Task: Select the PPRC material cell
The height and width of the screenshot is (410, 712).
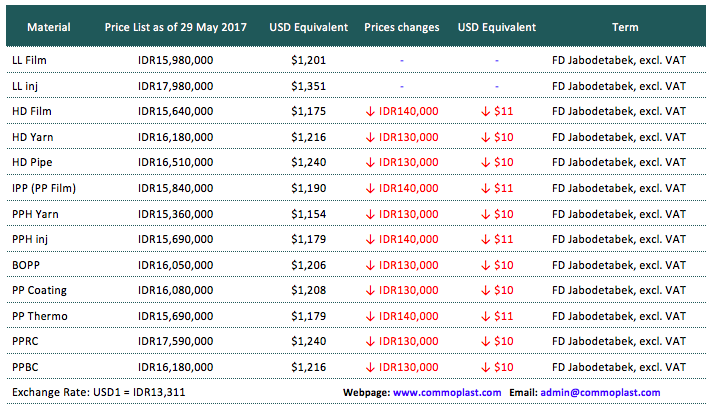Action: click(27, 341)
